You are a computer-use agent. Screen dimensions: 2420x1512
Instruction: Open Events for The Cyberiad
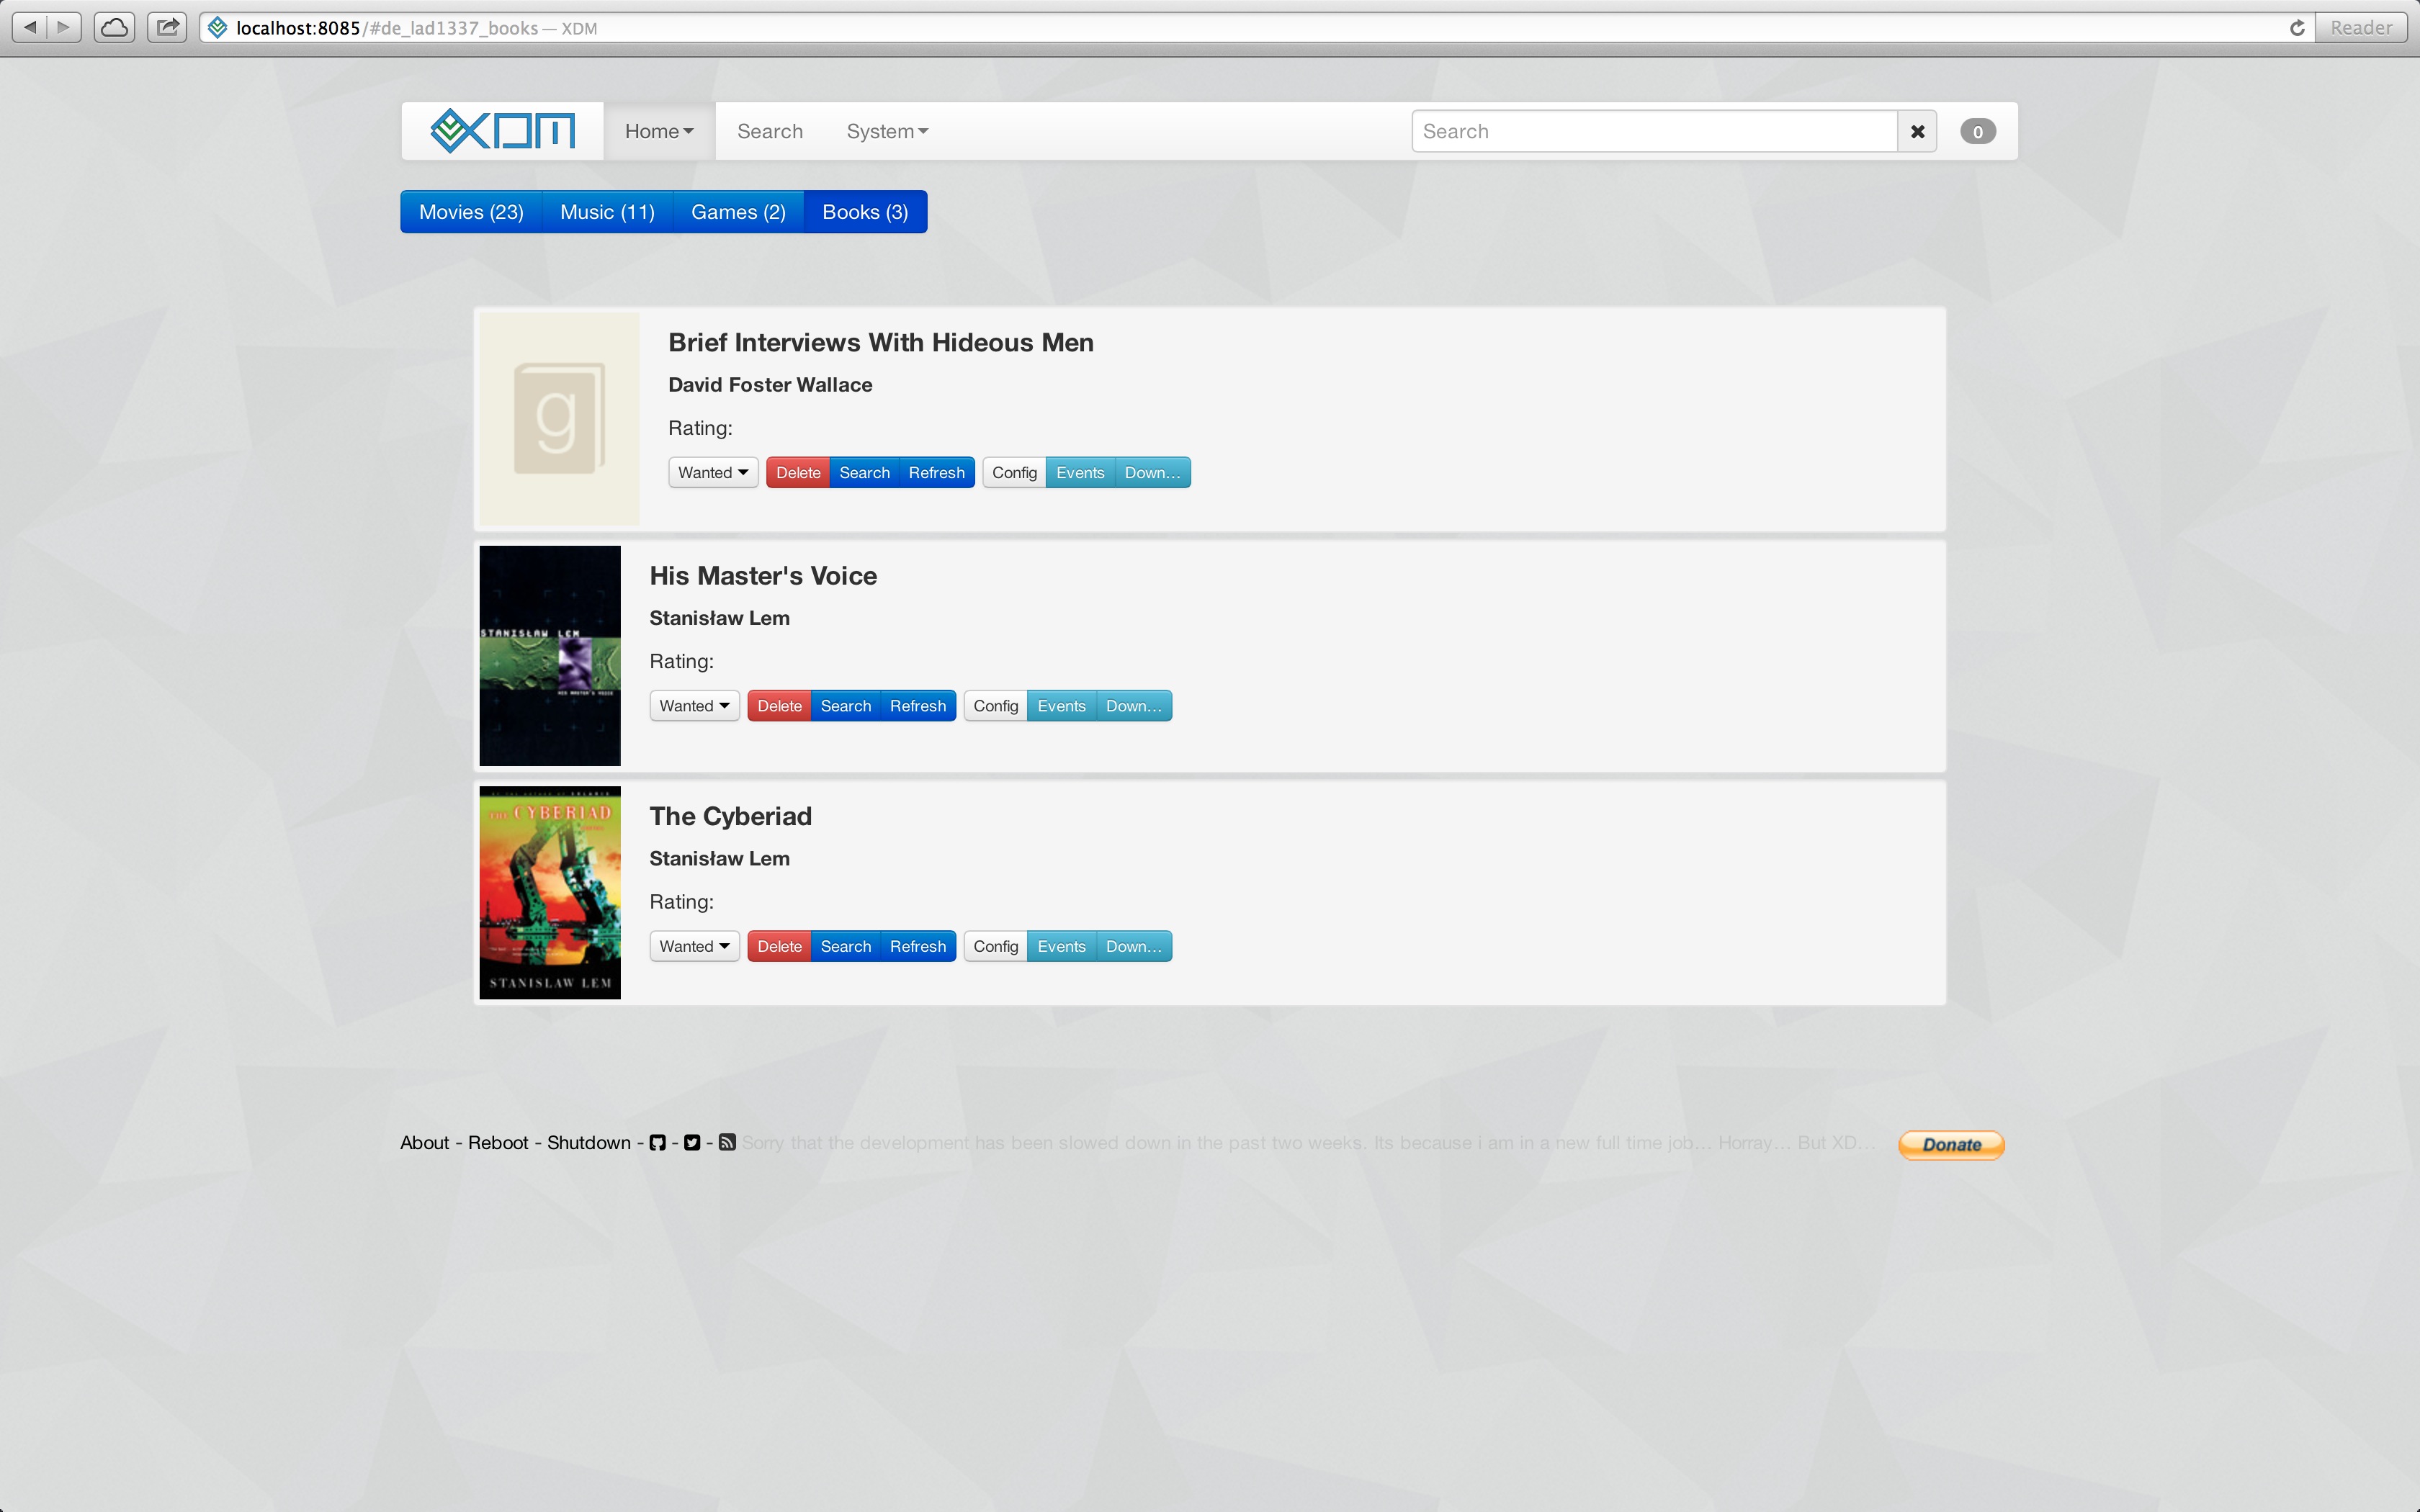(1061, 946)
